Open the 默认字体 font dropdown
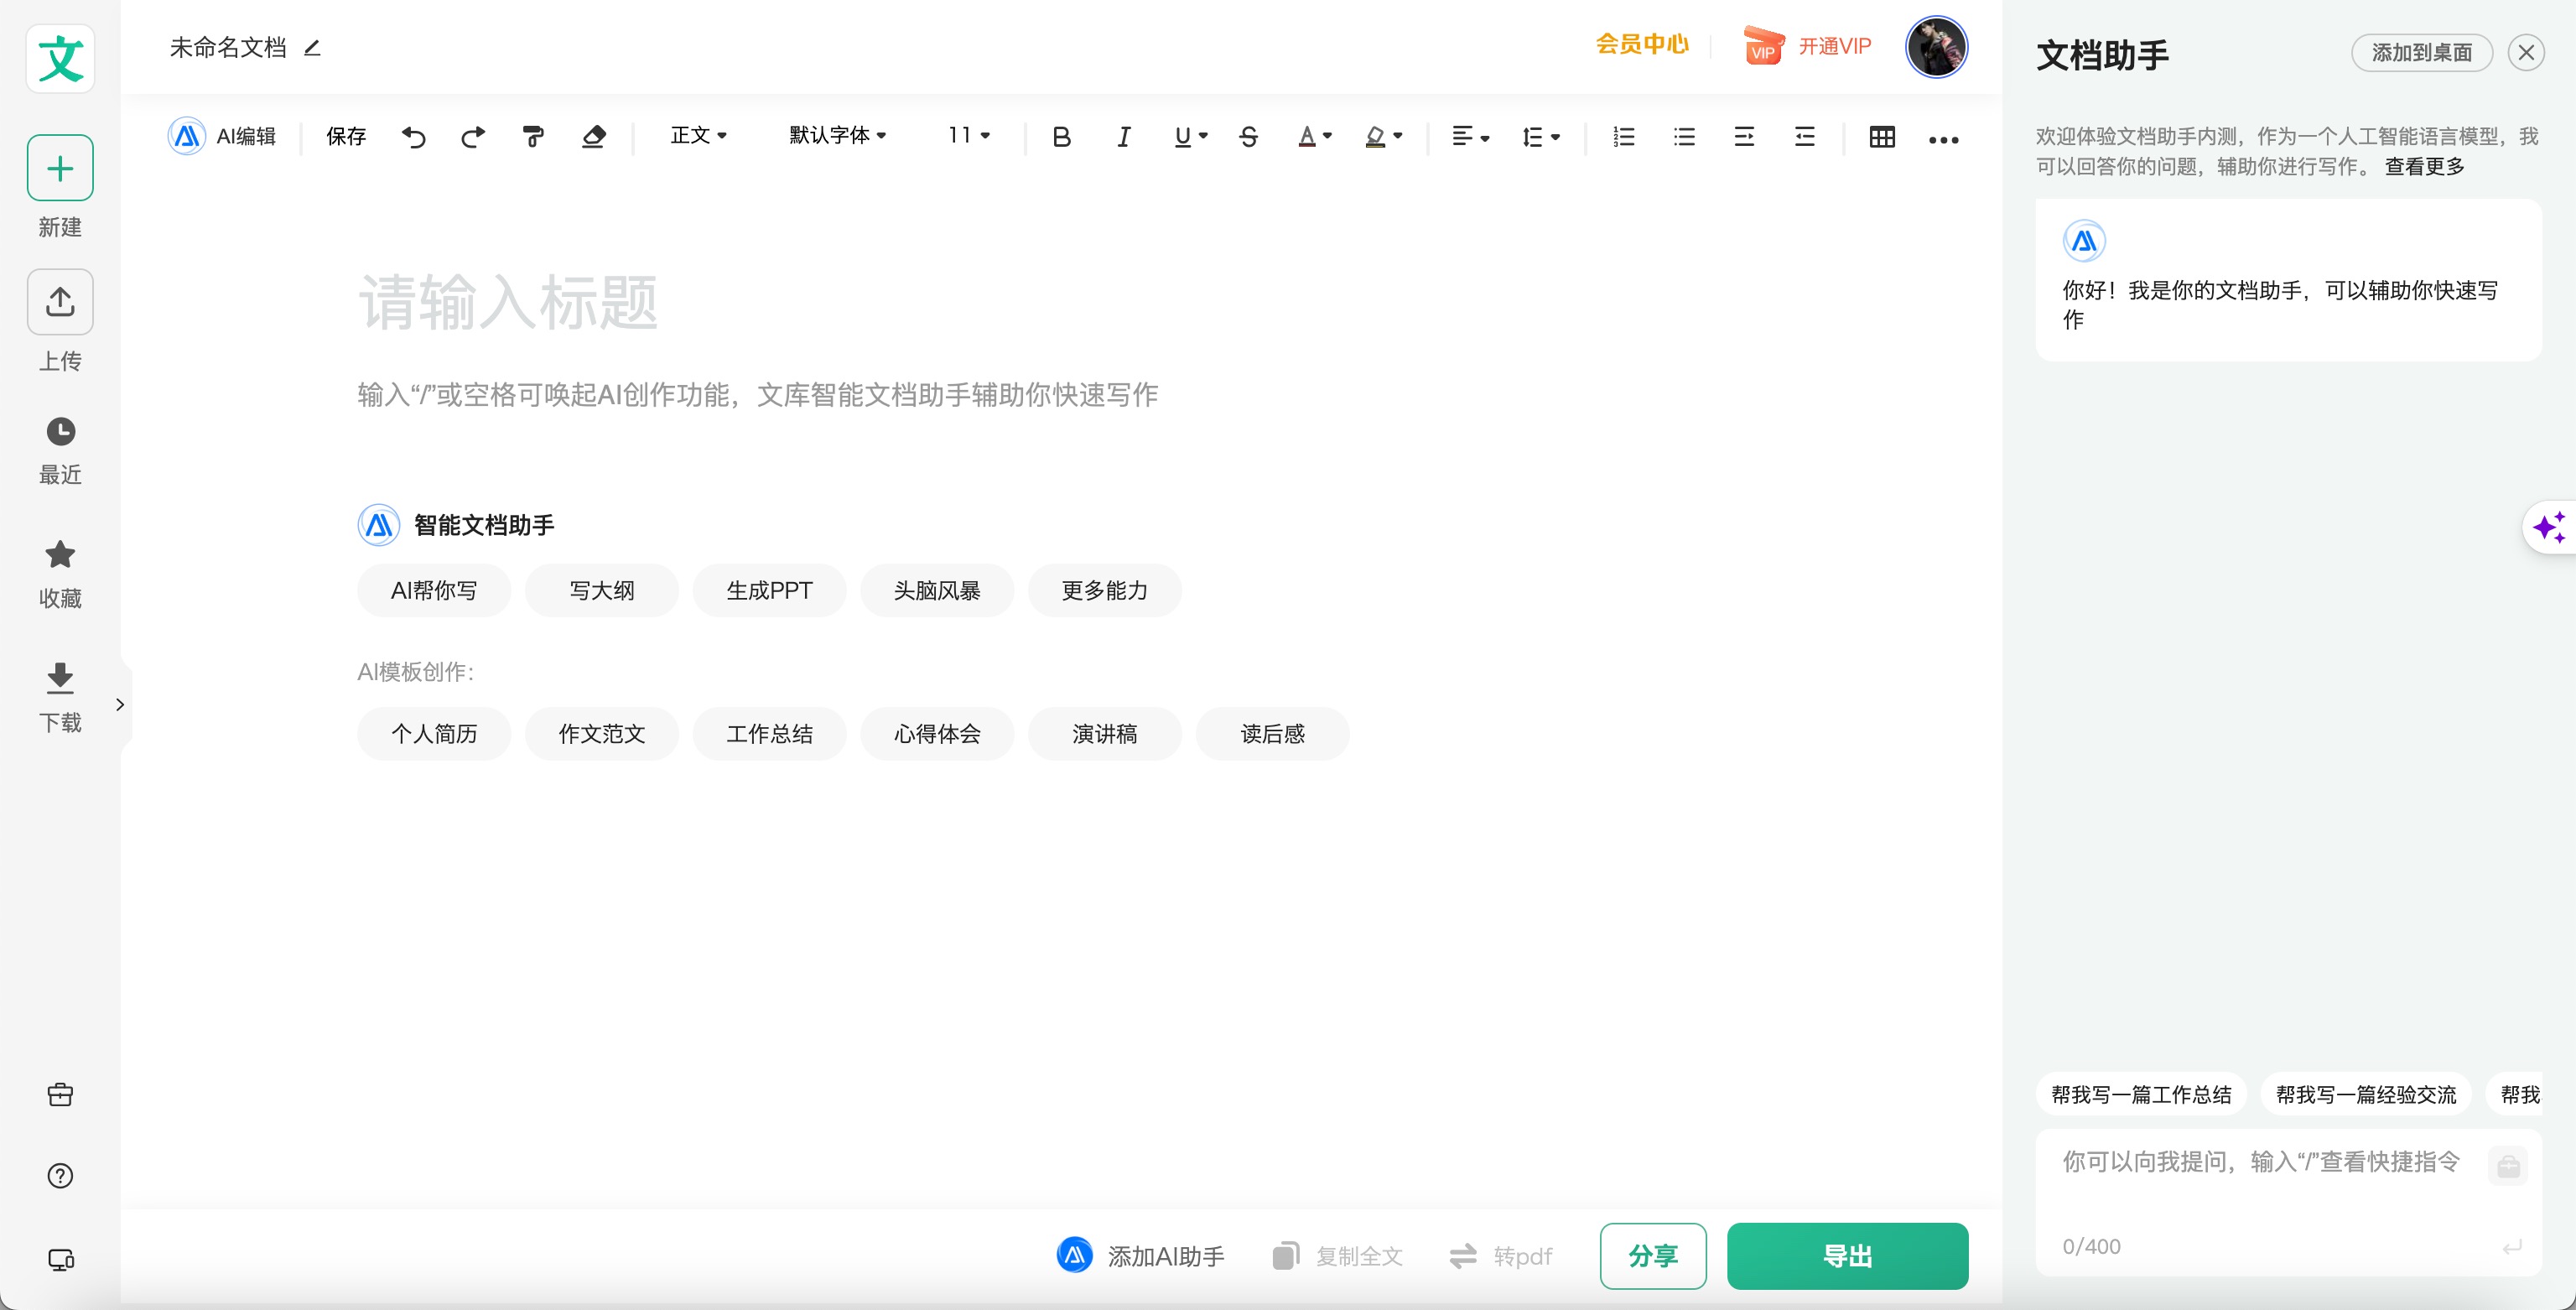The width and height of the screenshot is (2576, 1310). (x=837, y=135)
